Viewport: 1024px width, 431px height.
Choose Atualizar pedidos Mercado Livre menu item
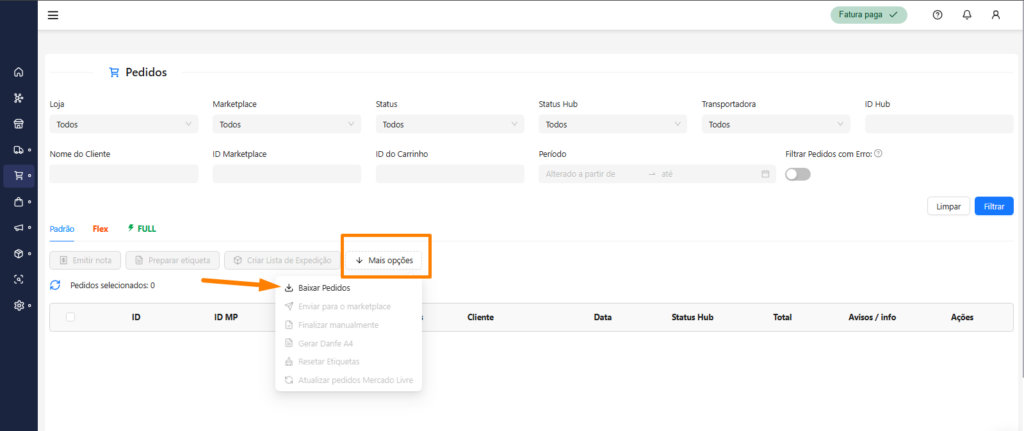(x=349, y=379)
